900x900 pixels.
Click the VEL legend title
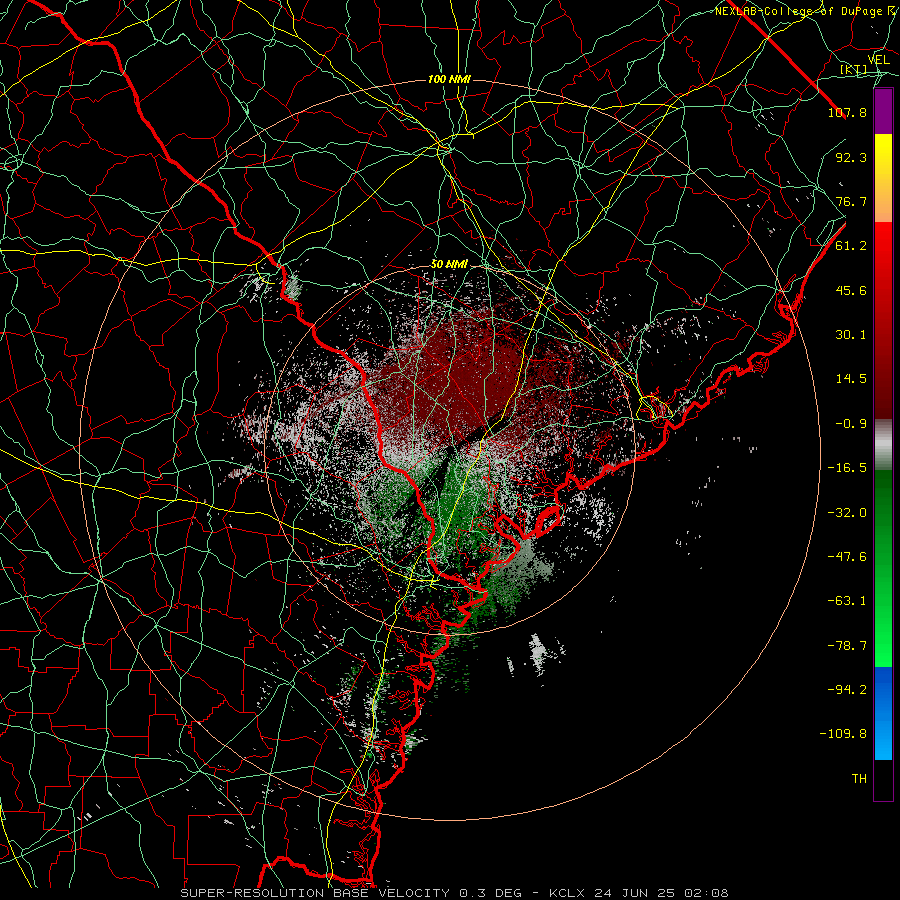click(878, 60)
